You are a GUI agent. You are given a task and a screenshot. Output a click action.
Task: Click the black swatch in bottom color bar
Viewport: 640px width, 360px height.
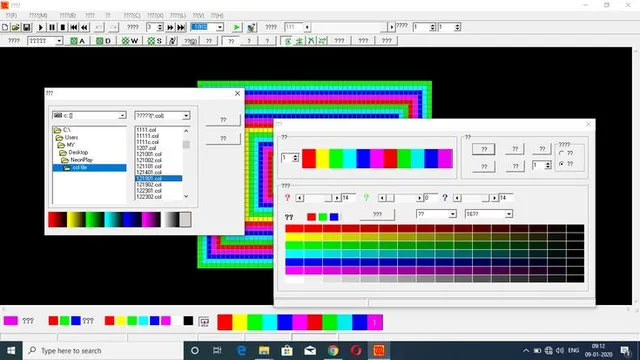188,321
